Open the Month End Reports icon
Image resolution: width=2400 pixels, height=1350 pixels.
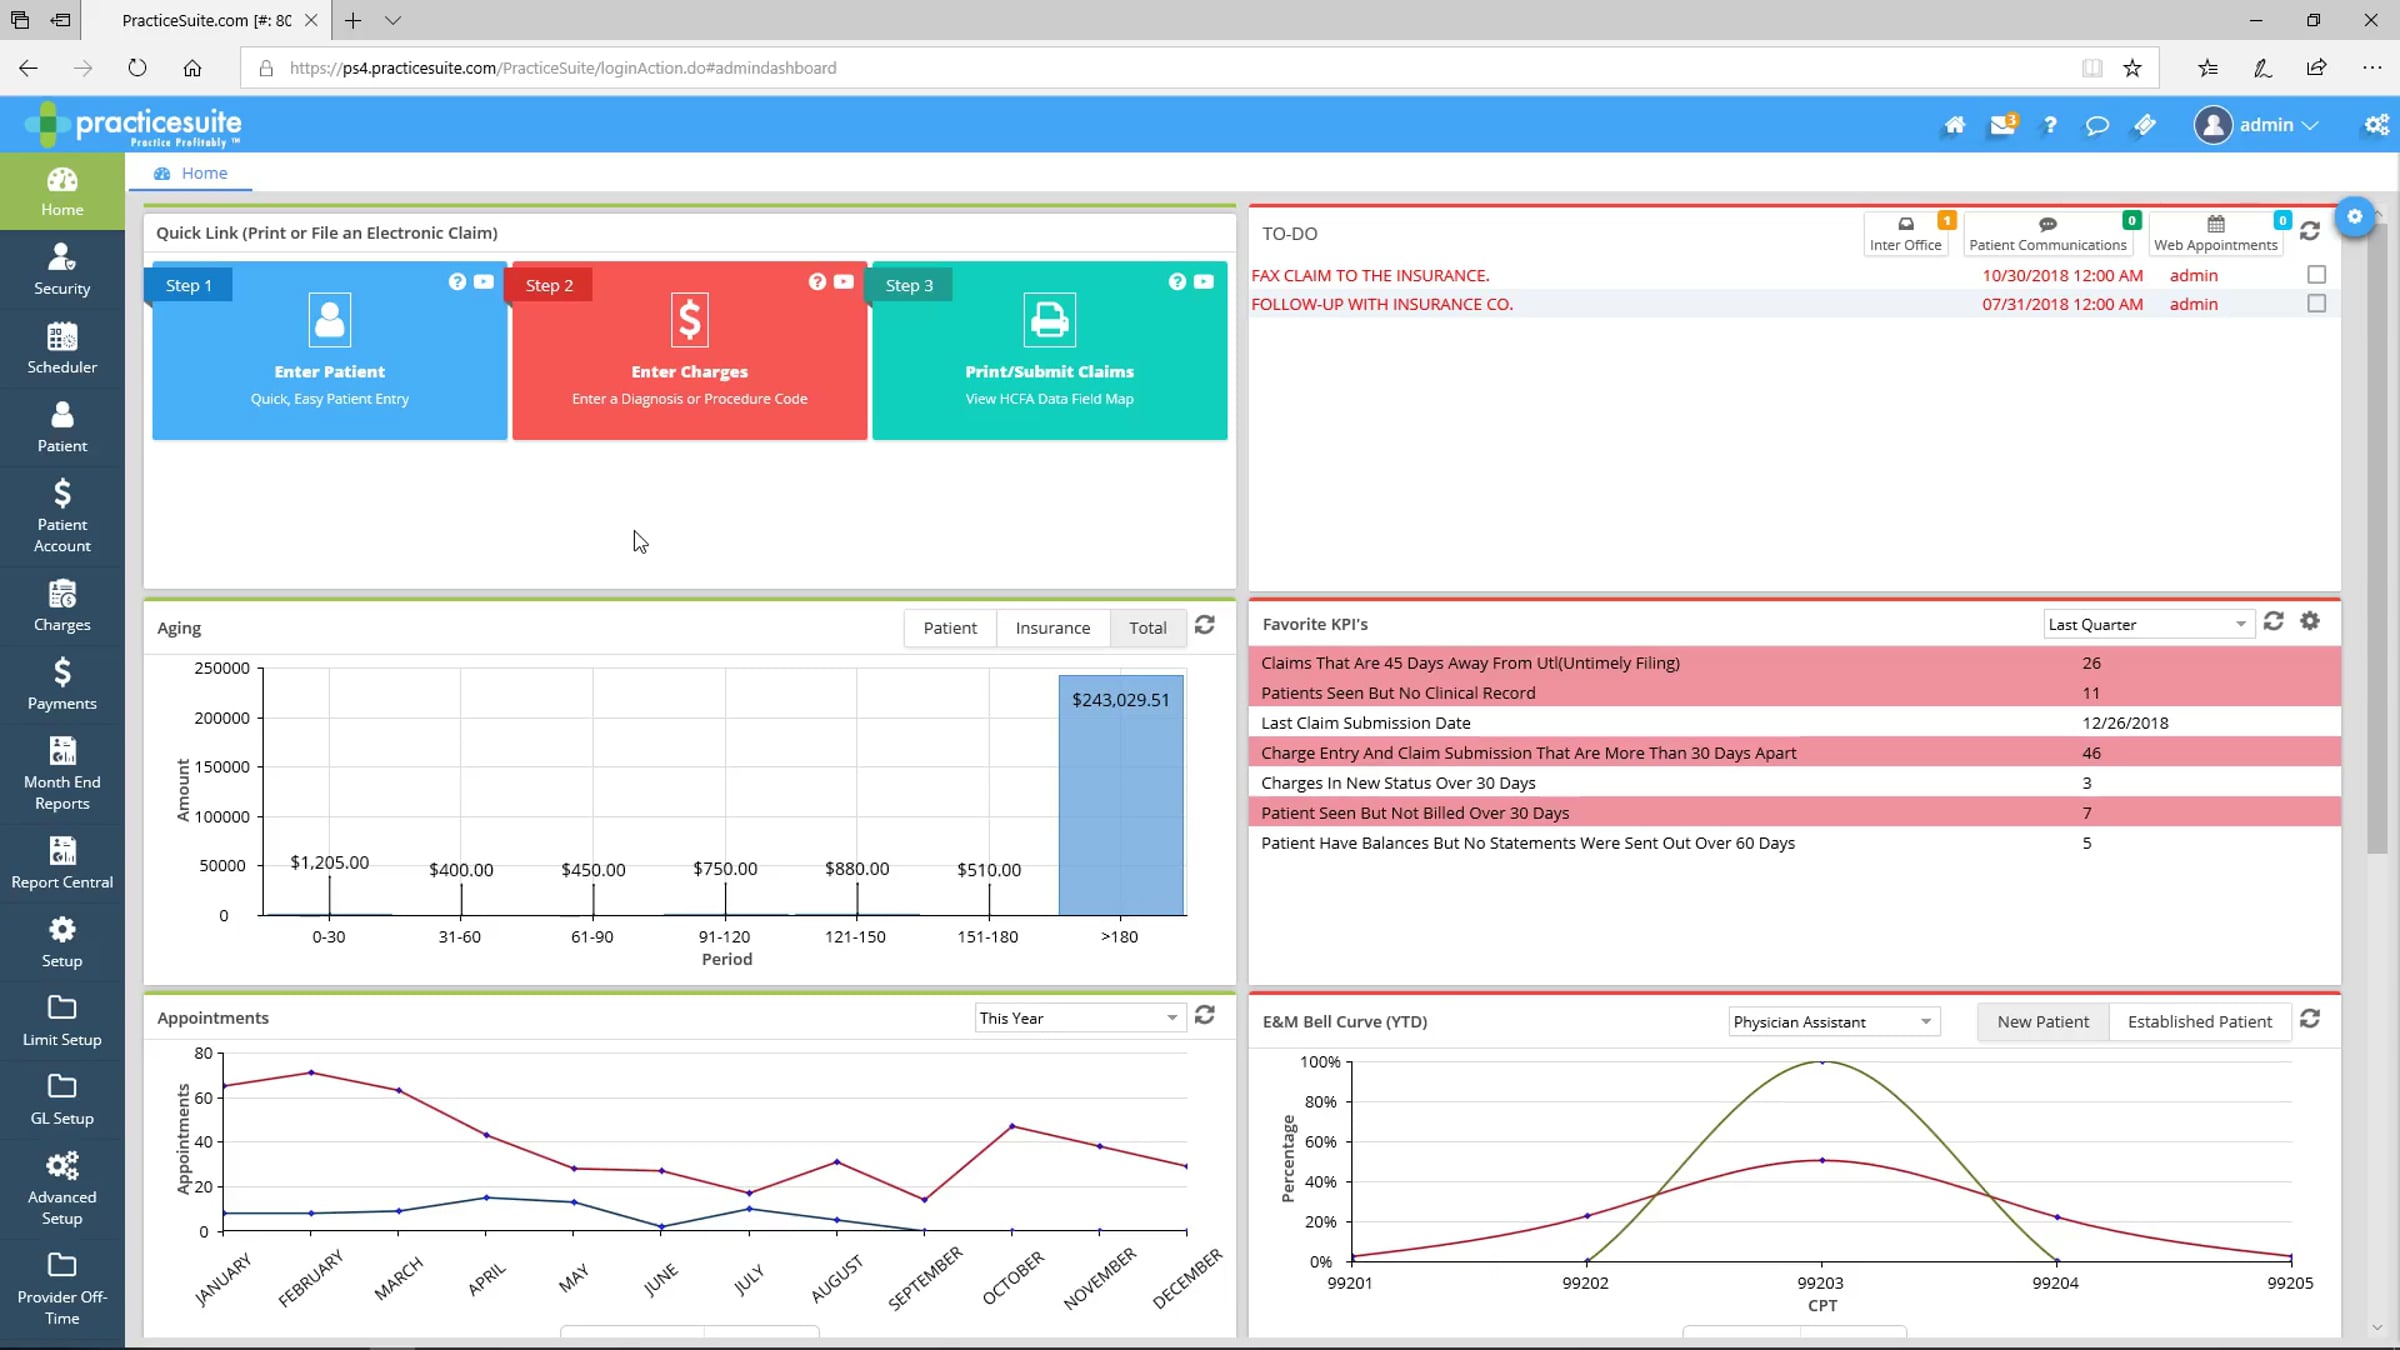(62, 774)
